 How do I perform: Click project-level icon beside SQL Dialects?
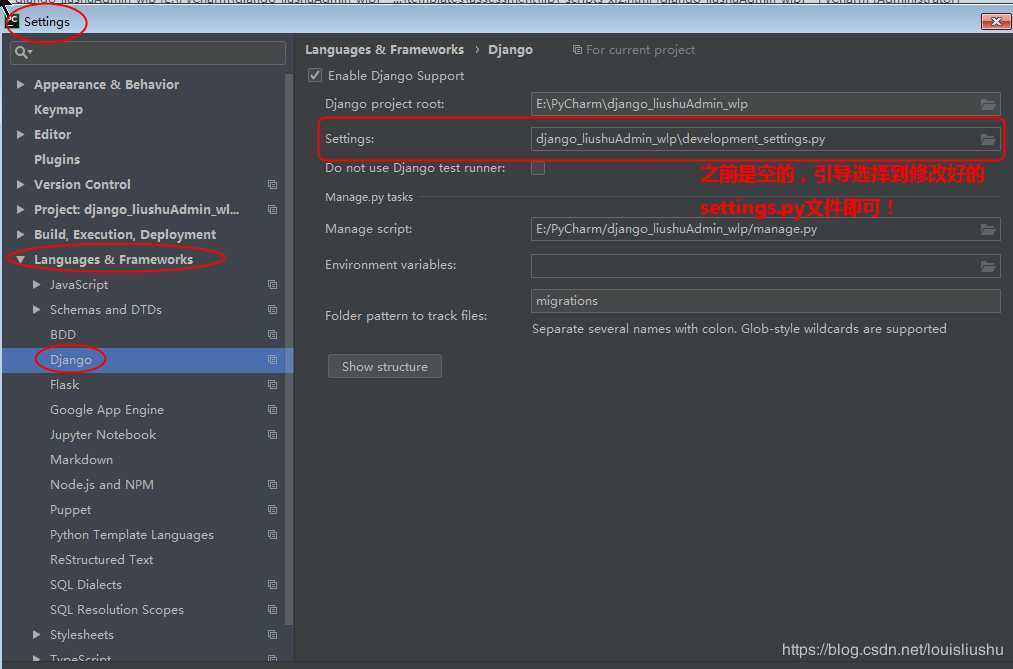[x=273, y=585]
